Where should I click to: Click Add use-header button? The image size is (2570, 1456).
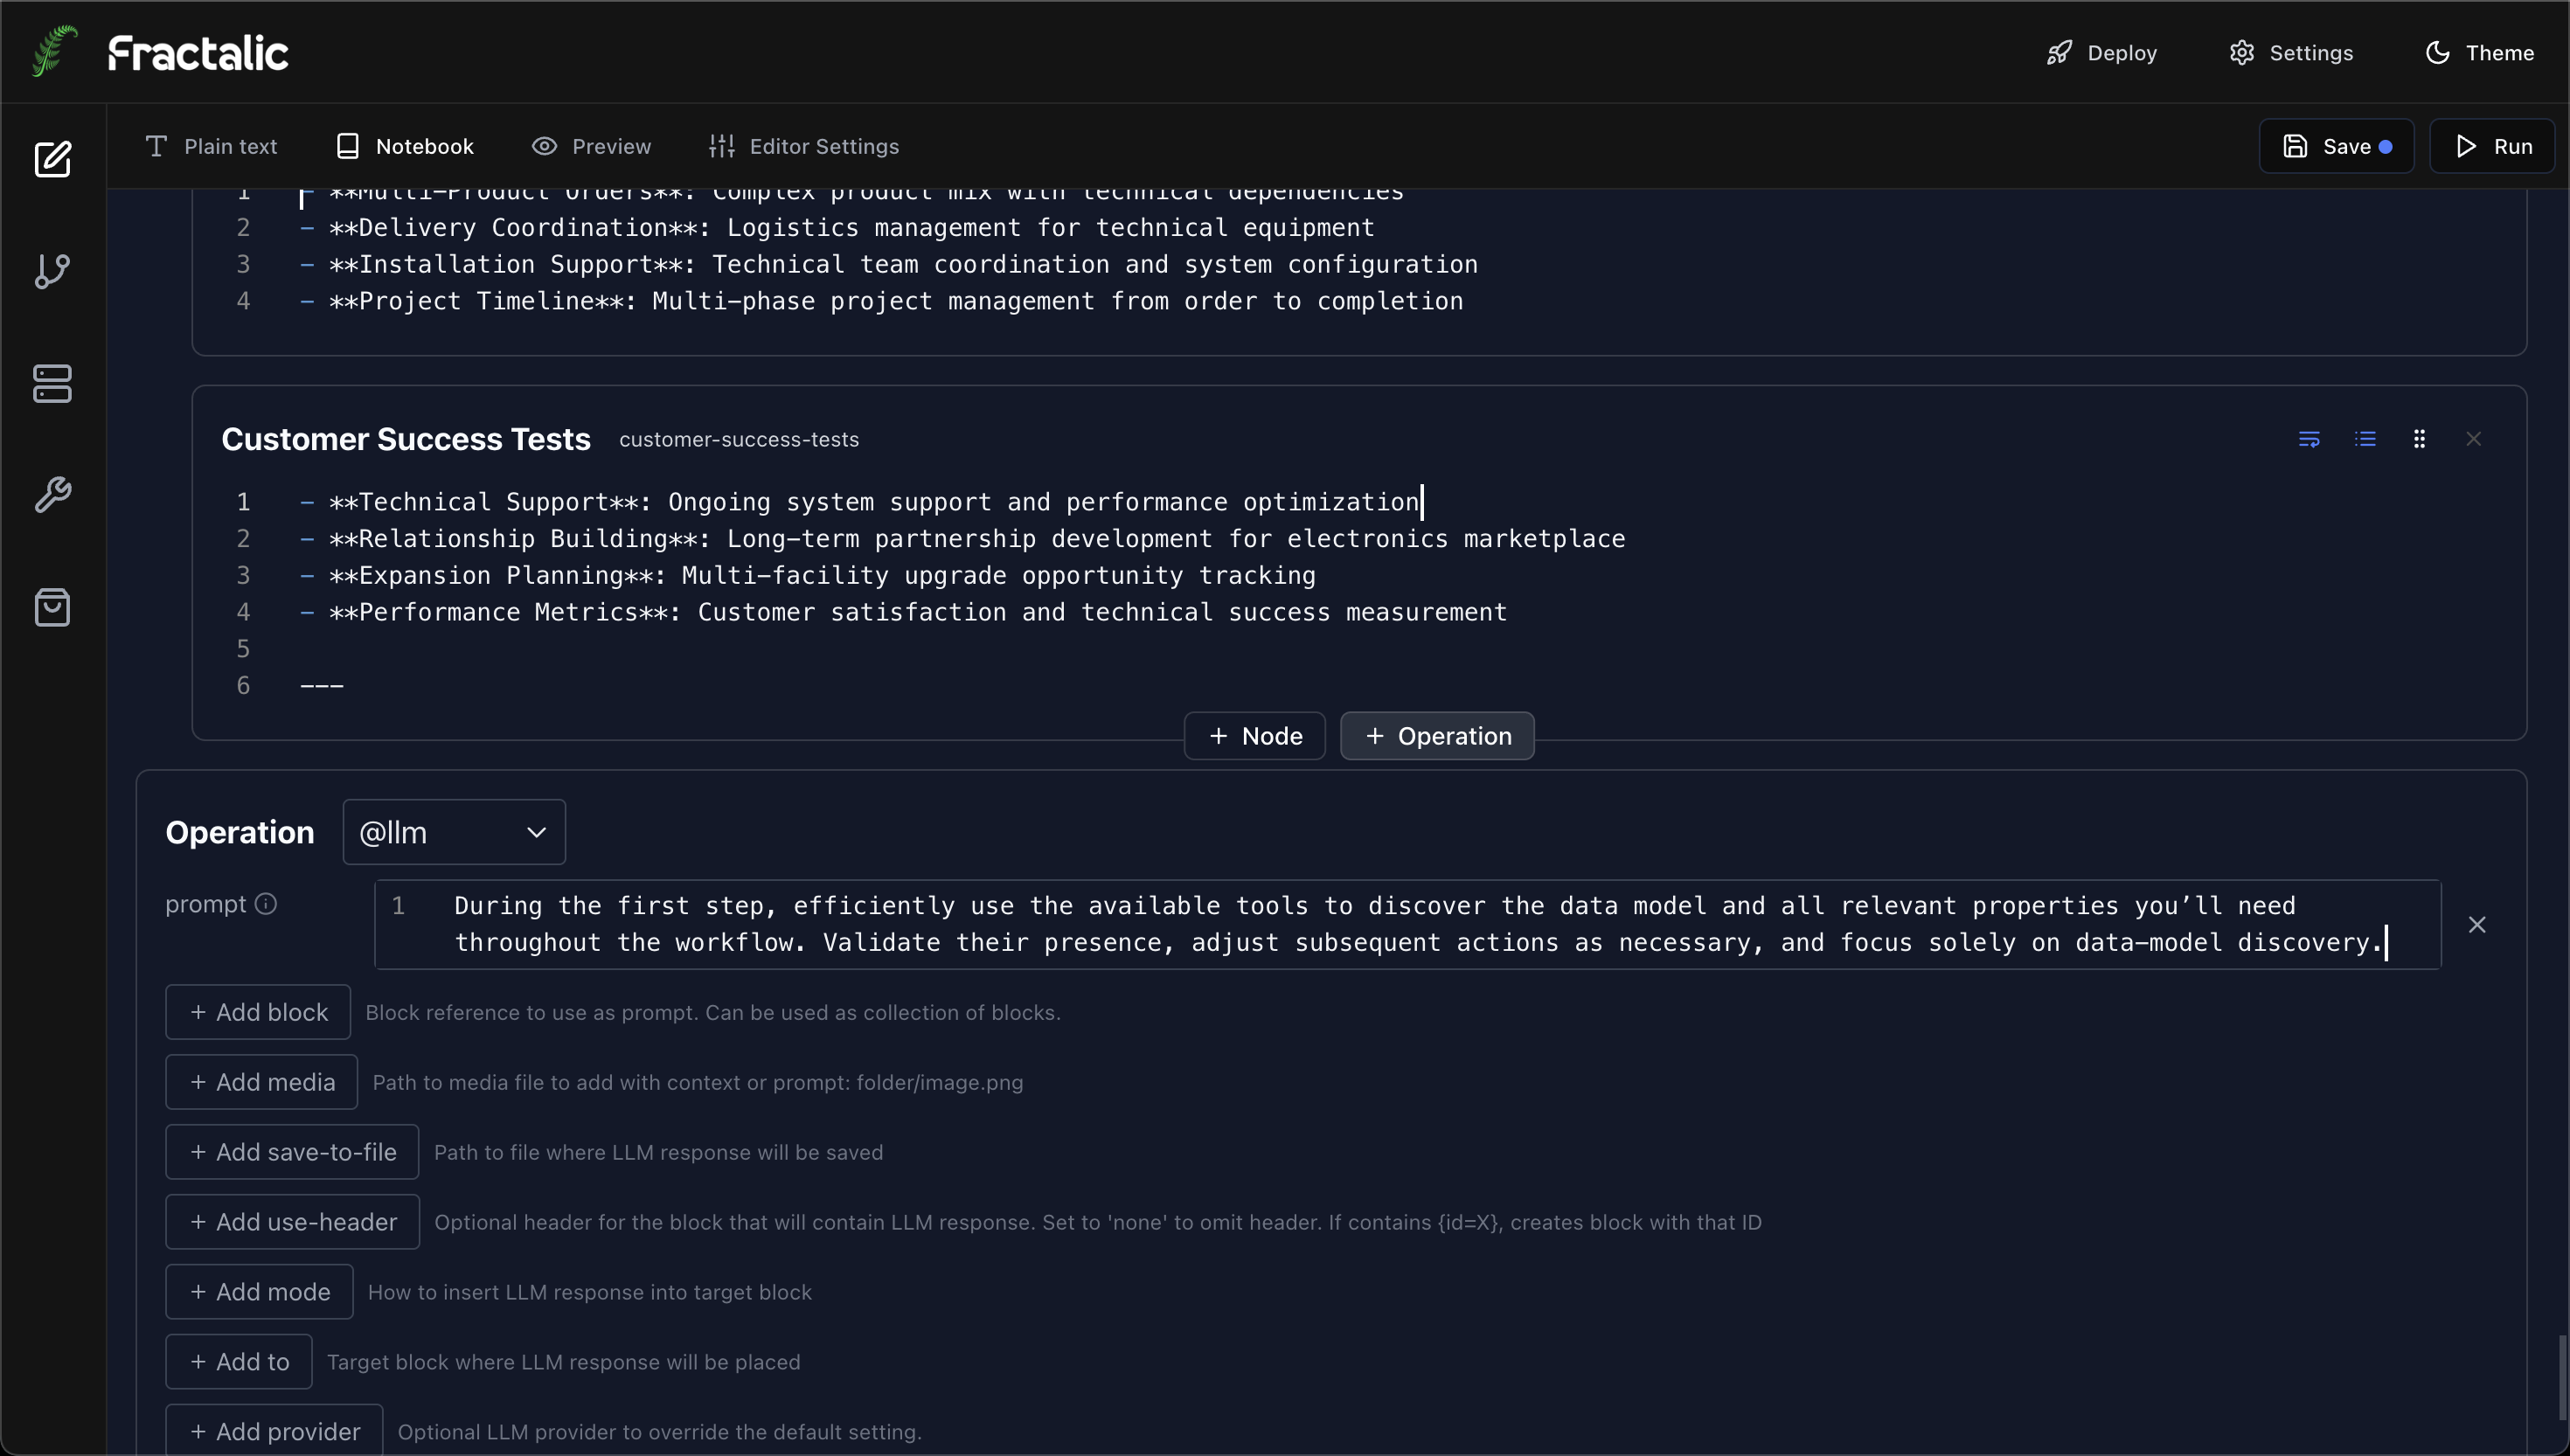click(x=293, y=1222)
